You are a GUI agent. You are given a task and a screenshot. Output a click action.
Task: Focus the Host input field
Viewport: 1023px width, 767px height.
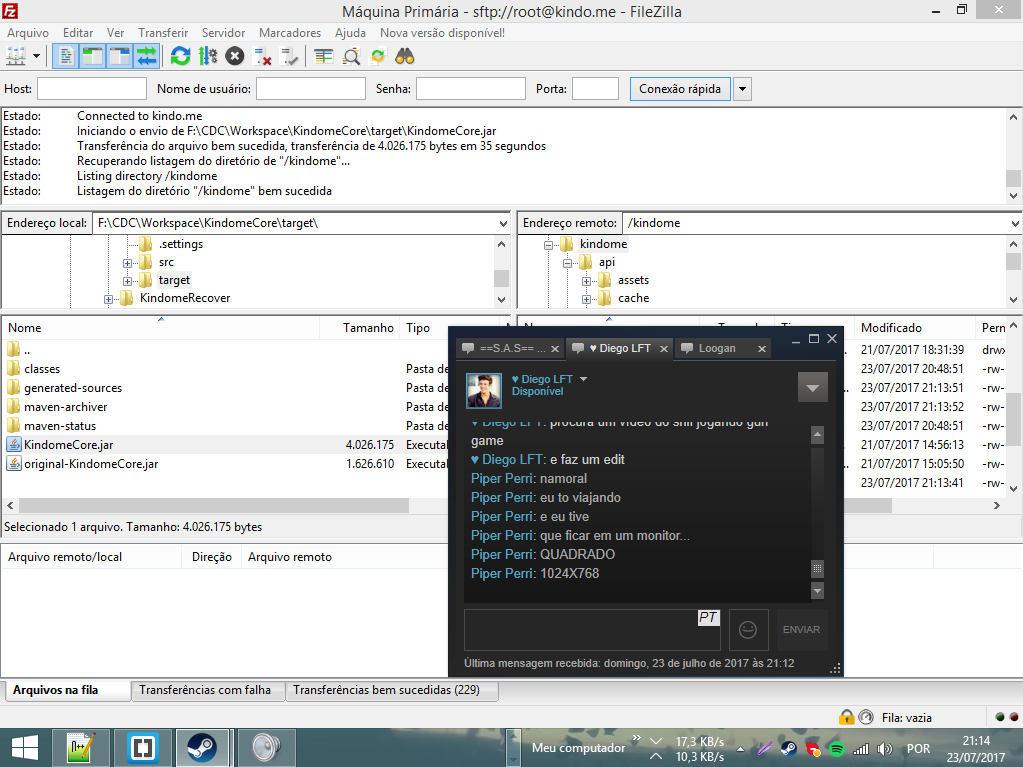click(92, 89)
